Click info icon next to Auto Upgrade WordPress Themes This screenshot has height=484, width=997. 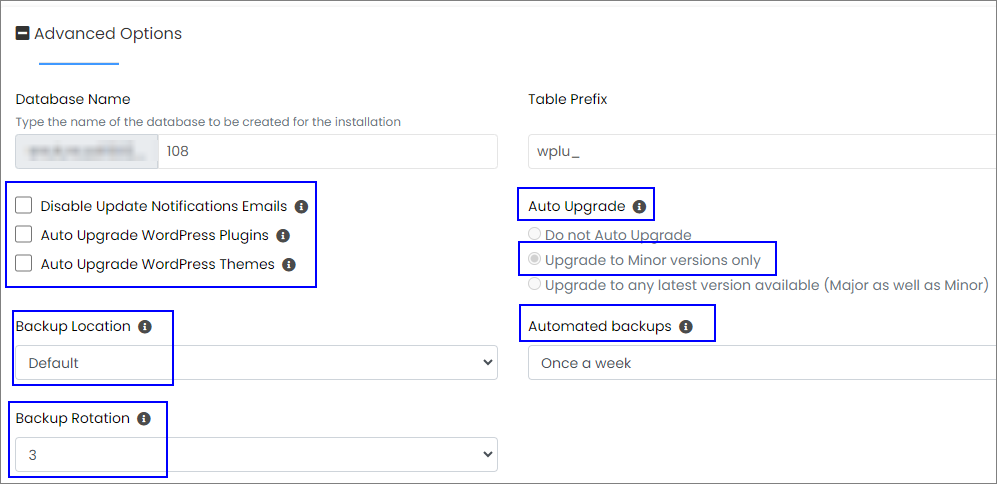(289, 265)
